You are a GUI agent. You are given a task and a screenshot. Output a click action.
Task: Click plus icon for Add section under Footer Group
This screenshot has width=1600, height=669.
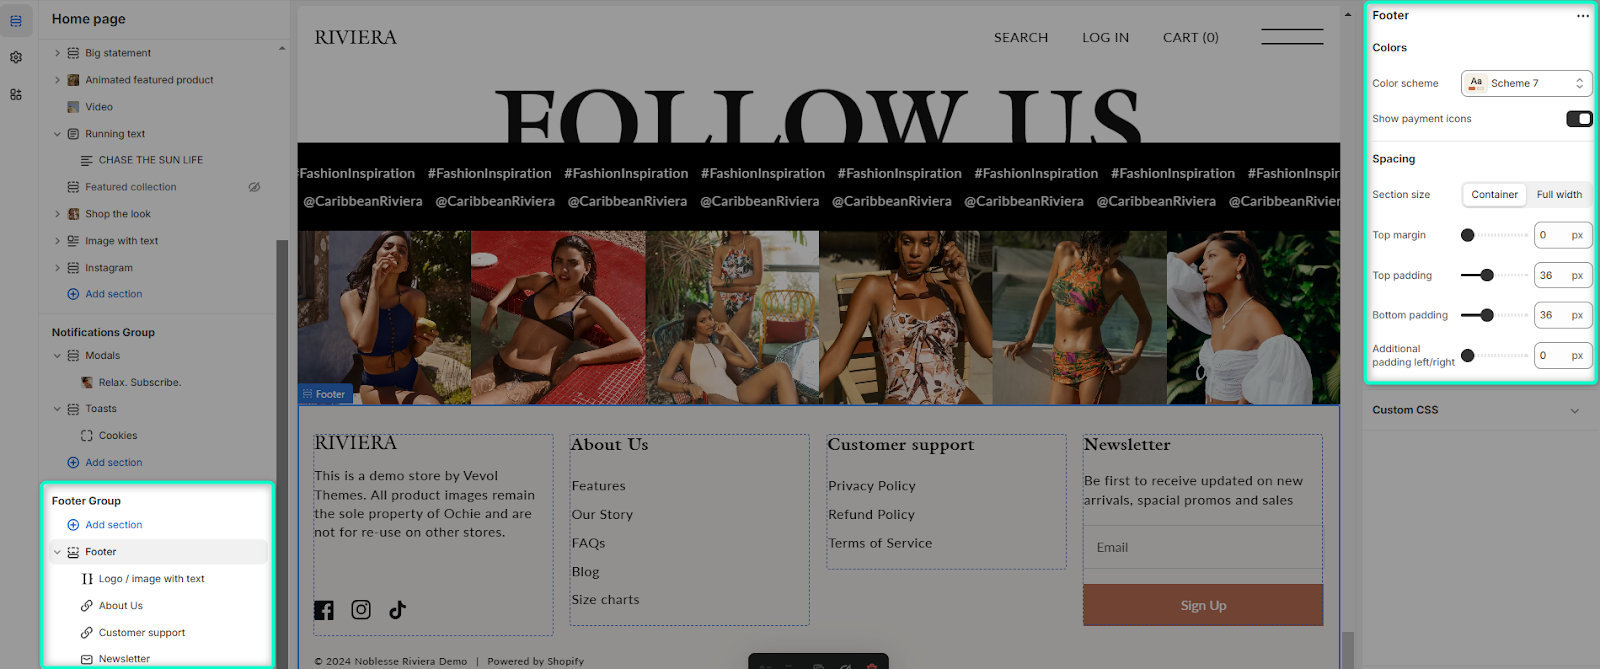[73, 525]
